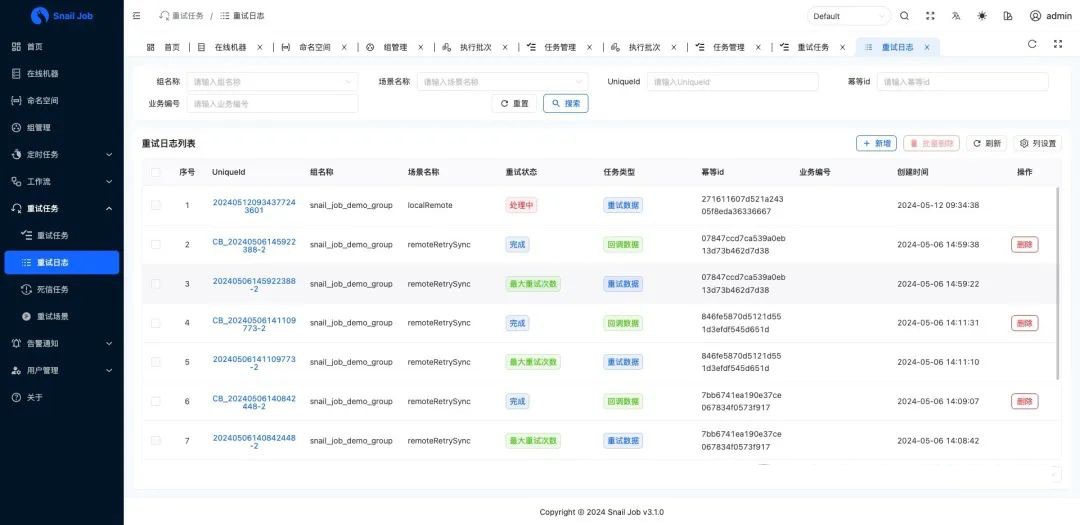Open UniqueId link 202405120934377243601
1080x525 pixels.
[254, 205]
